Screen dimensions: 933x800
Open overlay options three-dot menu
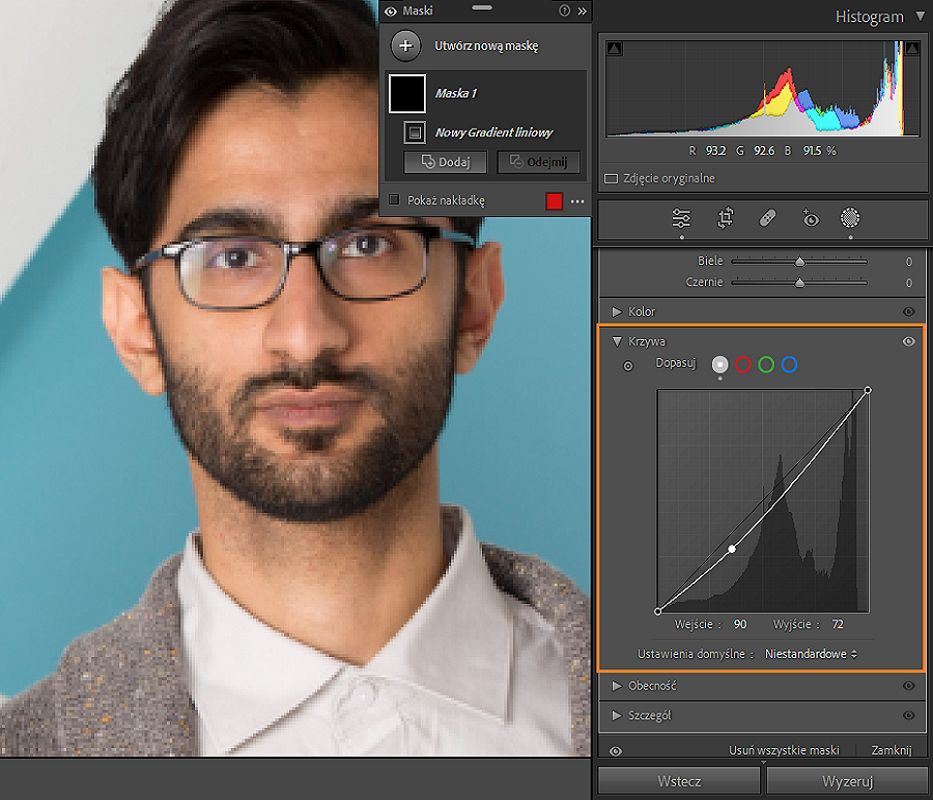click(577, 202)
